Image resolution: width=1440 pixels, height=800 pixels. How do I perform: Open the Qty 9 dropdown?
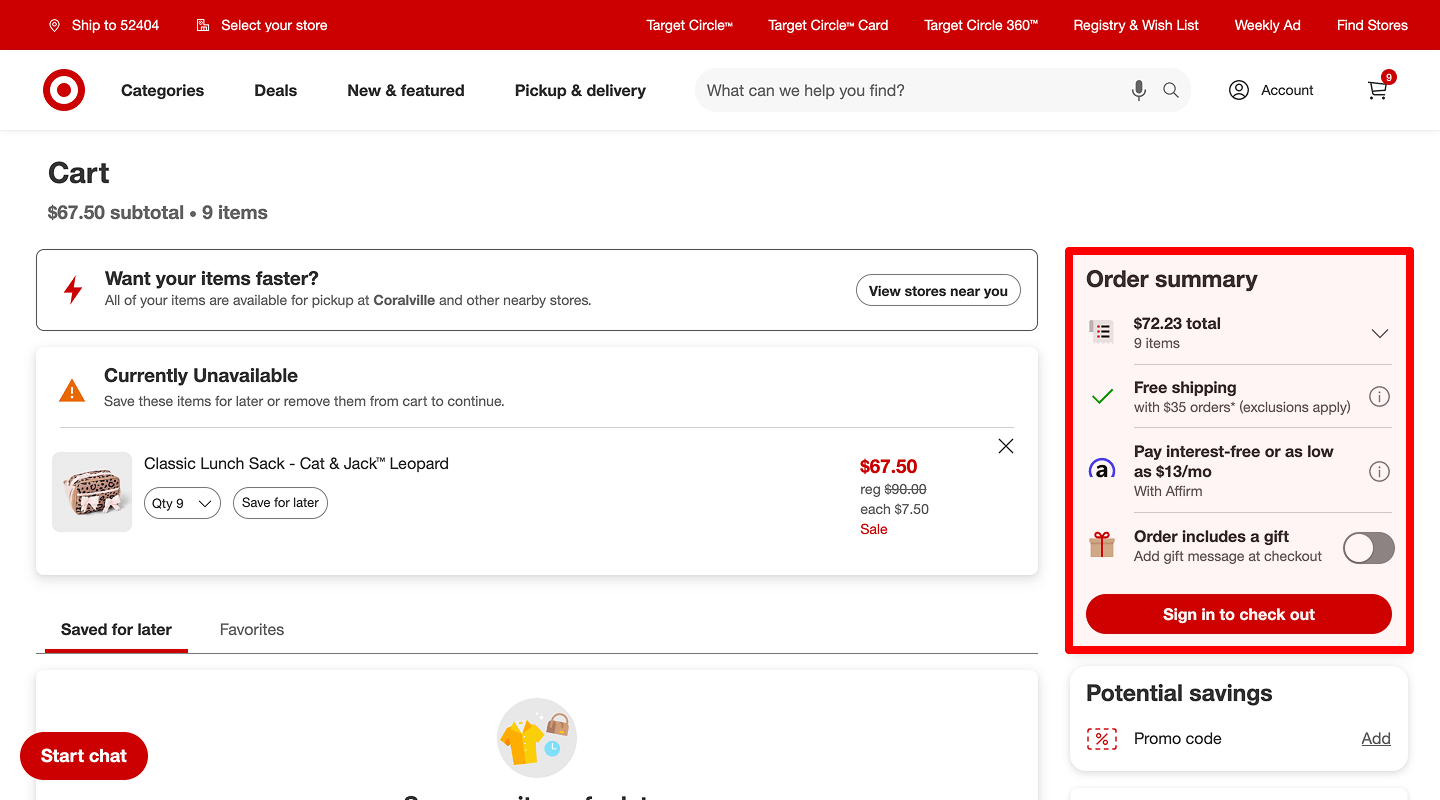coord(182,503)
